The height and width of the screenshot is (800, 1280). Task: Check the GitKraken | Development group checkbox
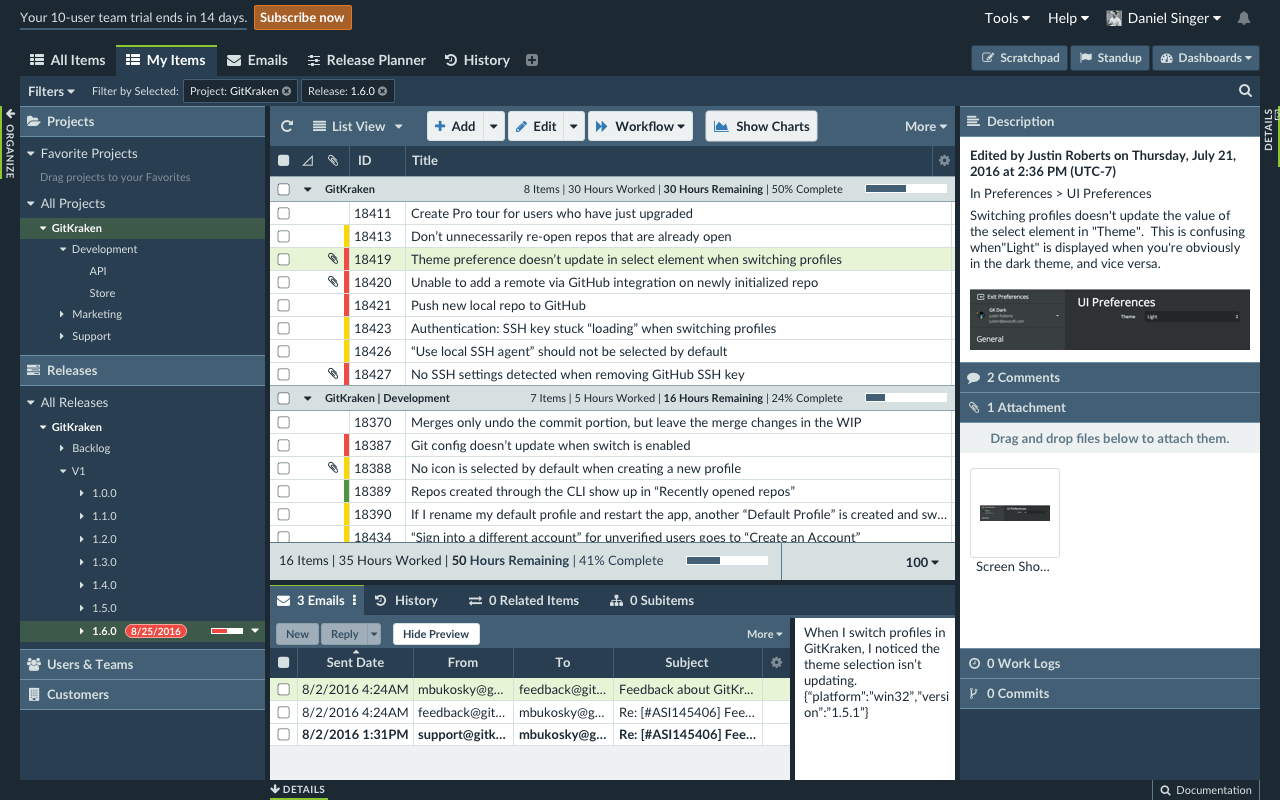[284, 398]
